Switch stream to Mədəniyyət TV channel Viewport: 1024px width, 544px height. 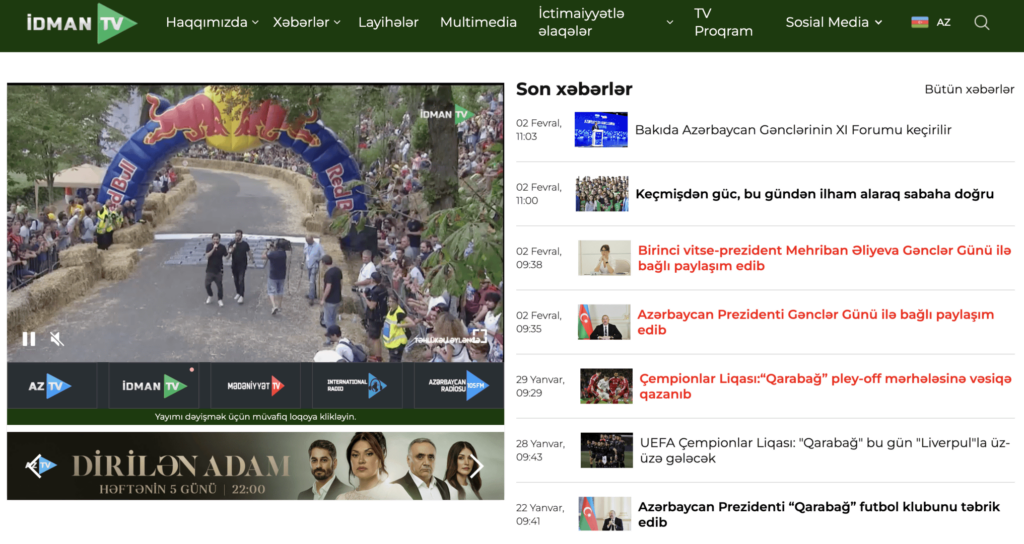255,386
